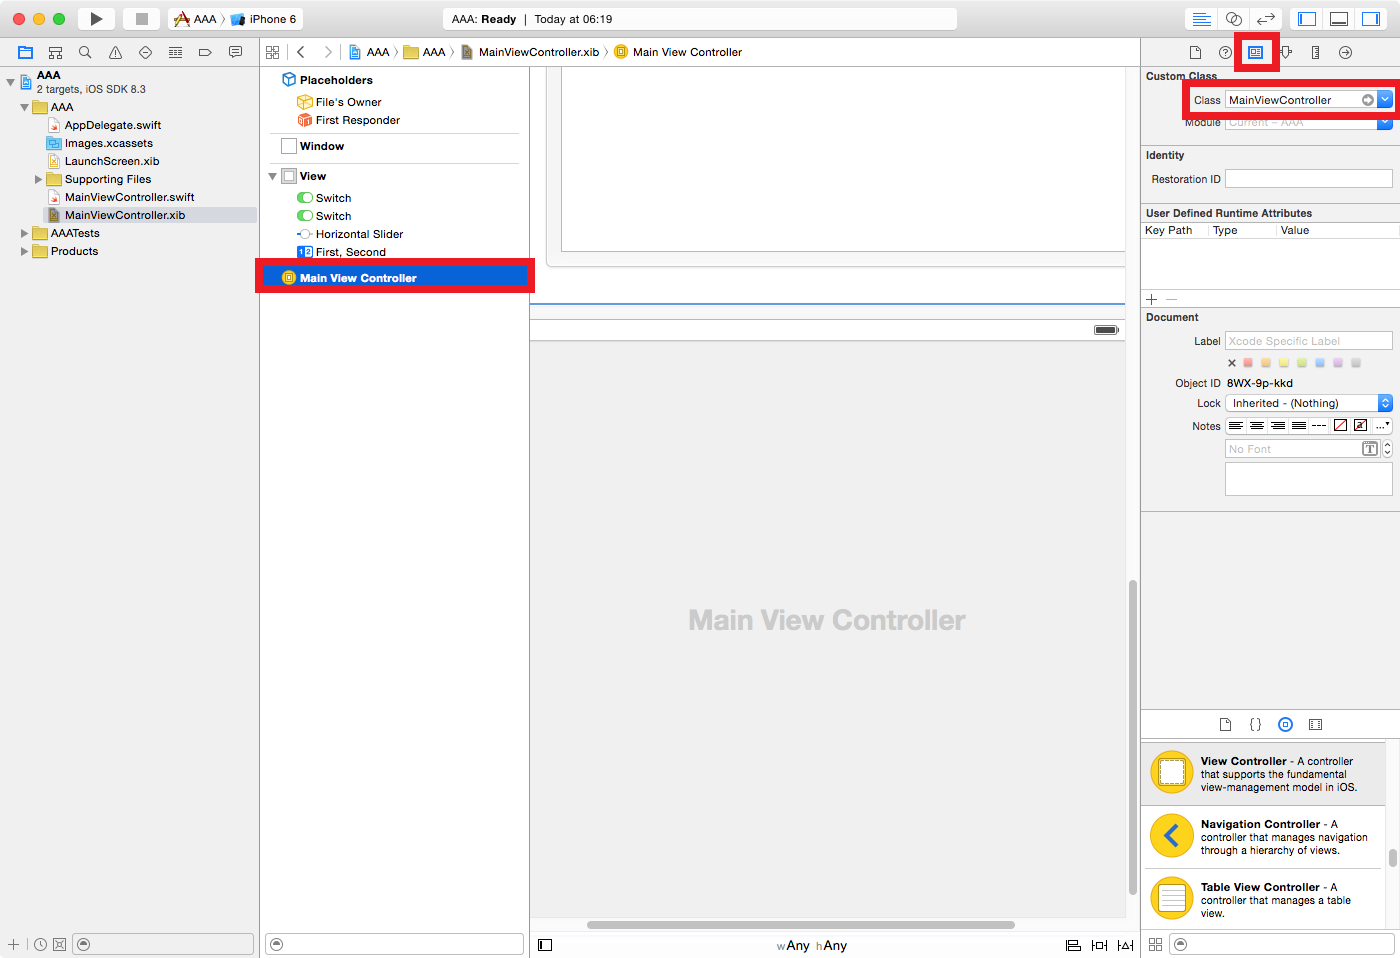The height and width of the screenshot is (958, 1400).
Task: Open Resolve Auto Layout Issues menu
Action: point(1125,945)
